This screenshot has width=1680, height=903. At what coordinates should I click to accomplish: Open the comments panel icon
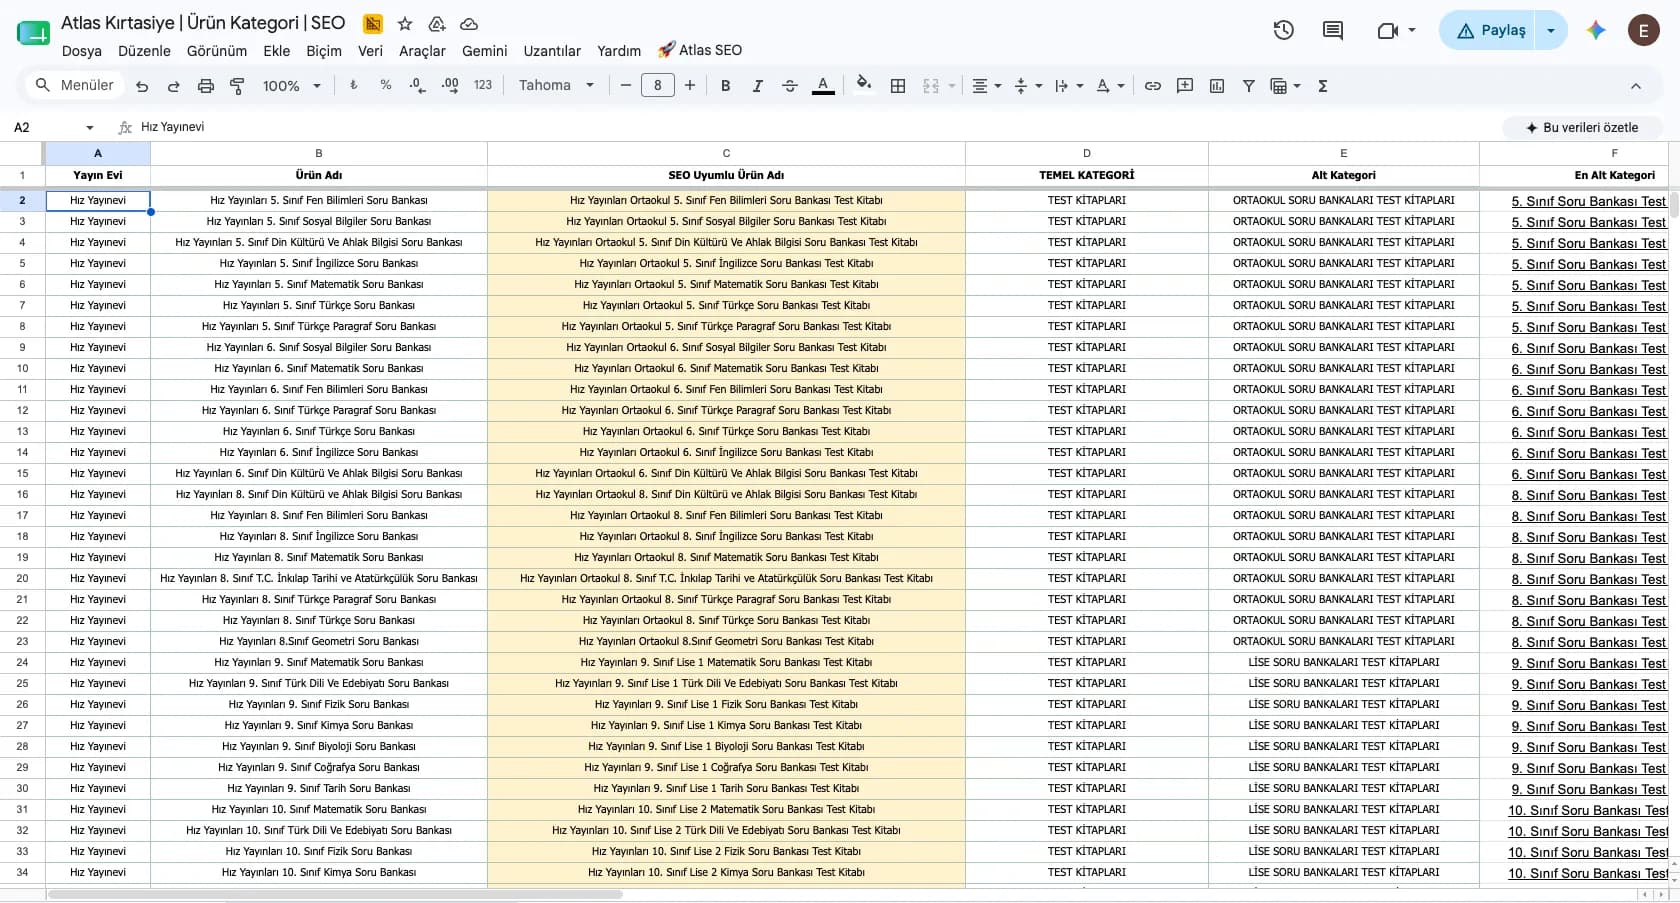[x=1333, y=30]
